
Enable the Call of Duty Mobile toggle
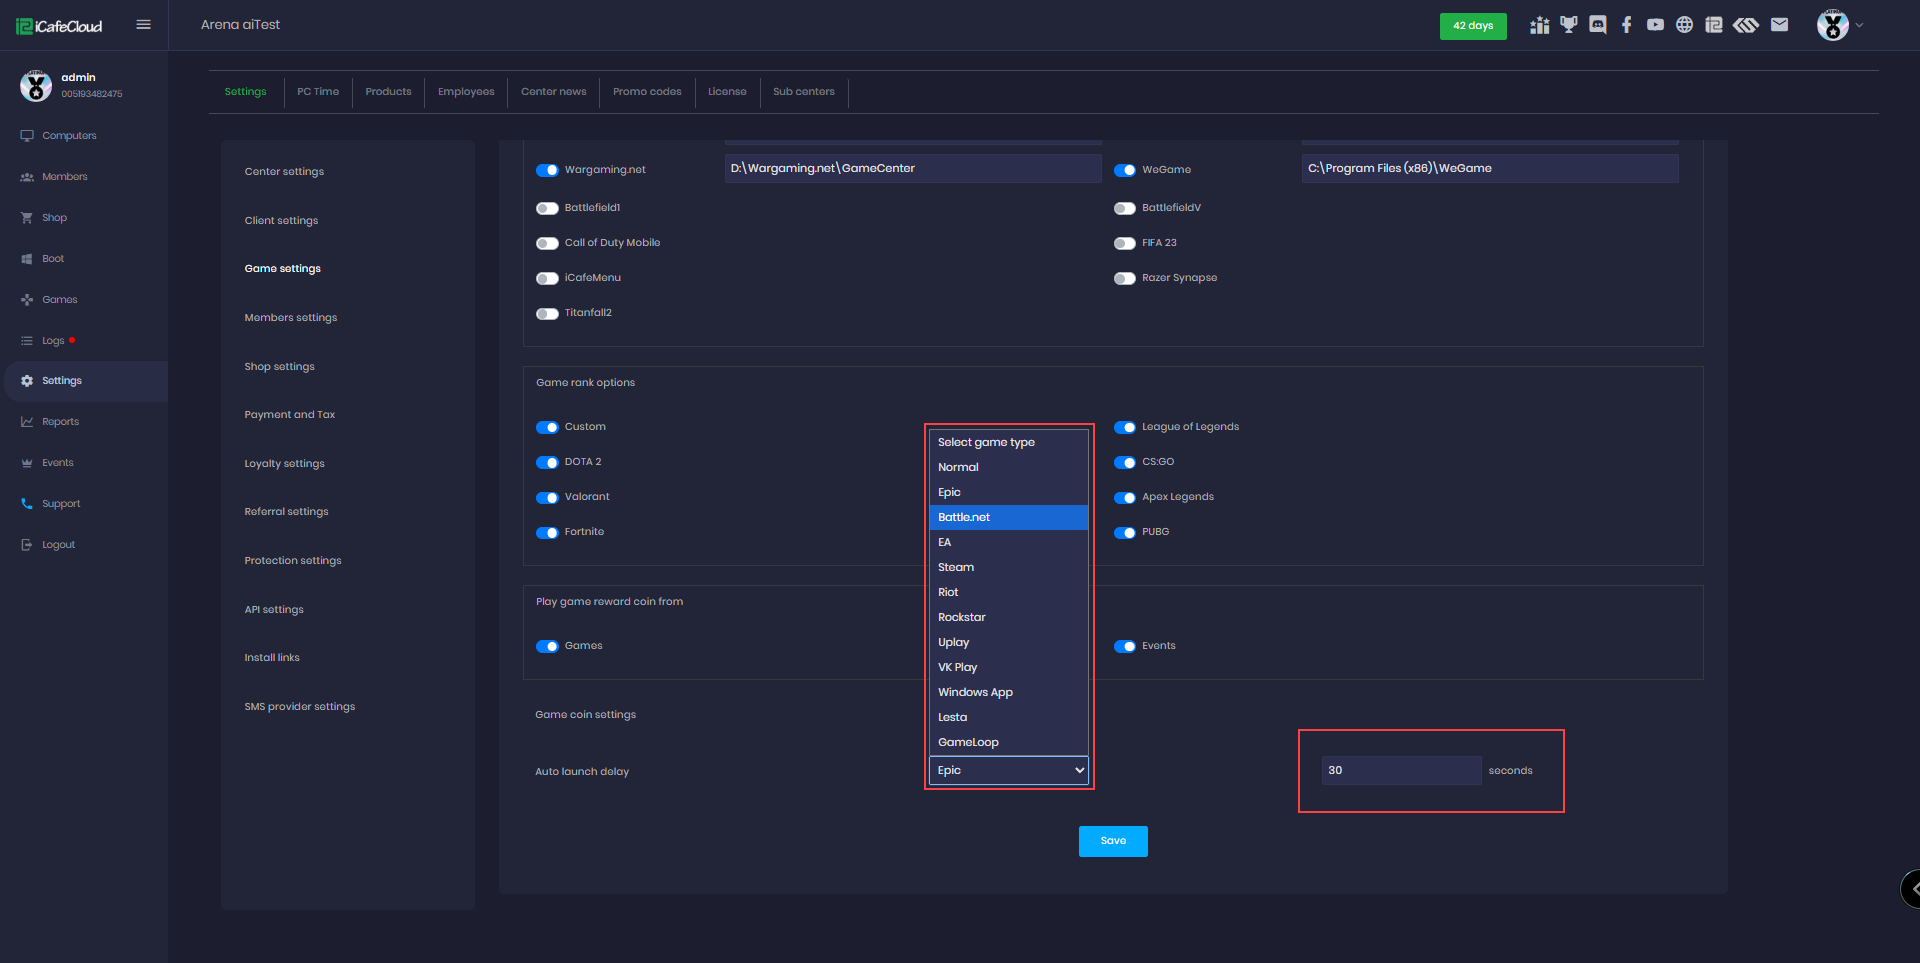[547, 243]
